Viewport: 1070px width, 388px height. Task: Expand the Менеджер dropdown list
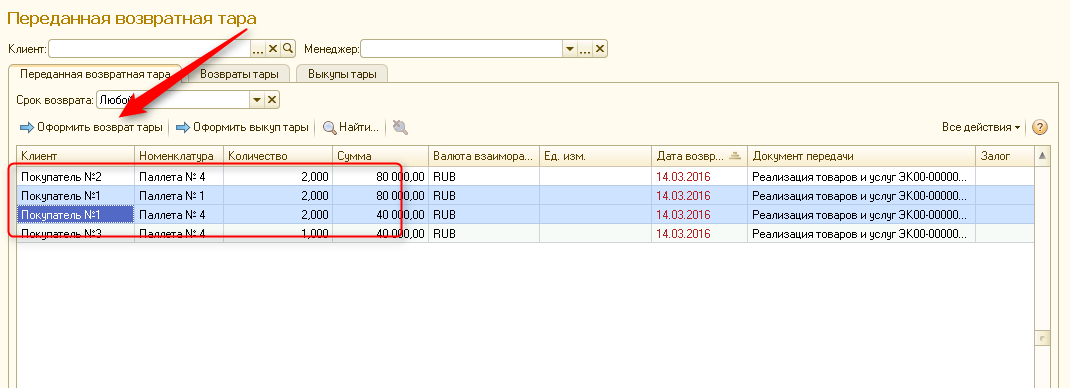tap(570, 49)
